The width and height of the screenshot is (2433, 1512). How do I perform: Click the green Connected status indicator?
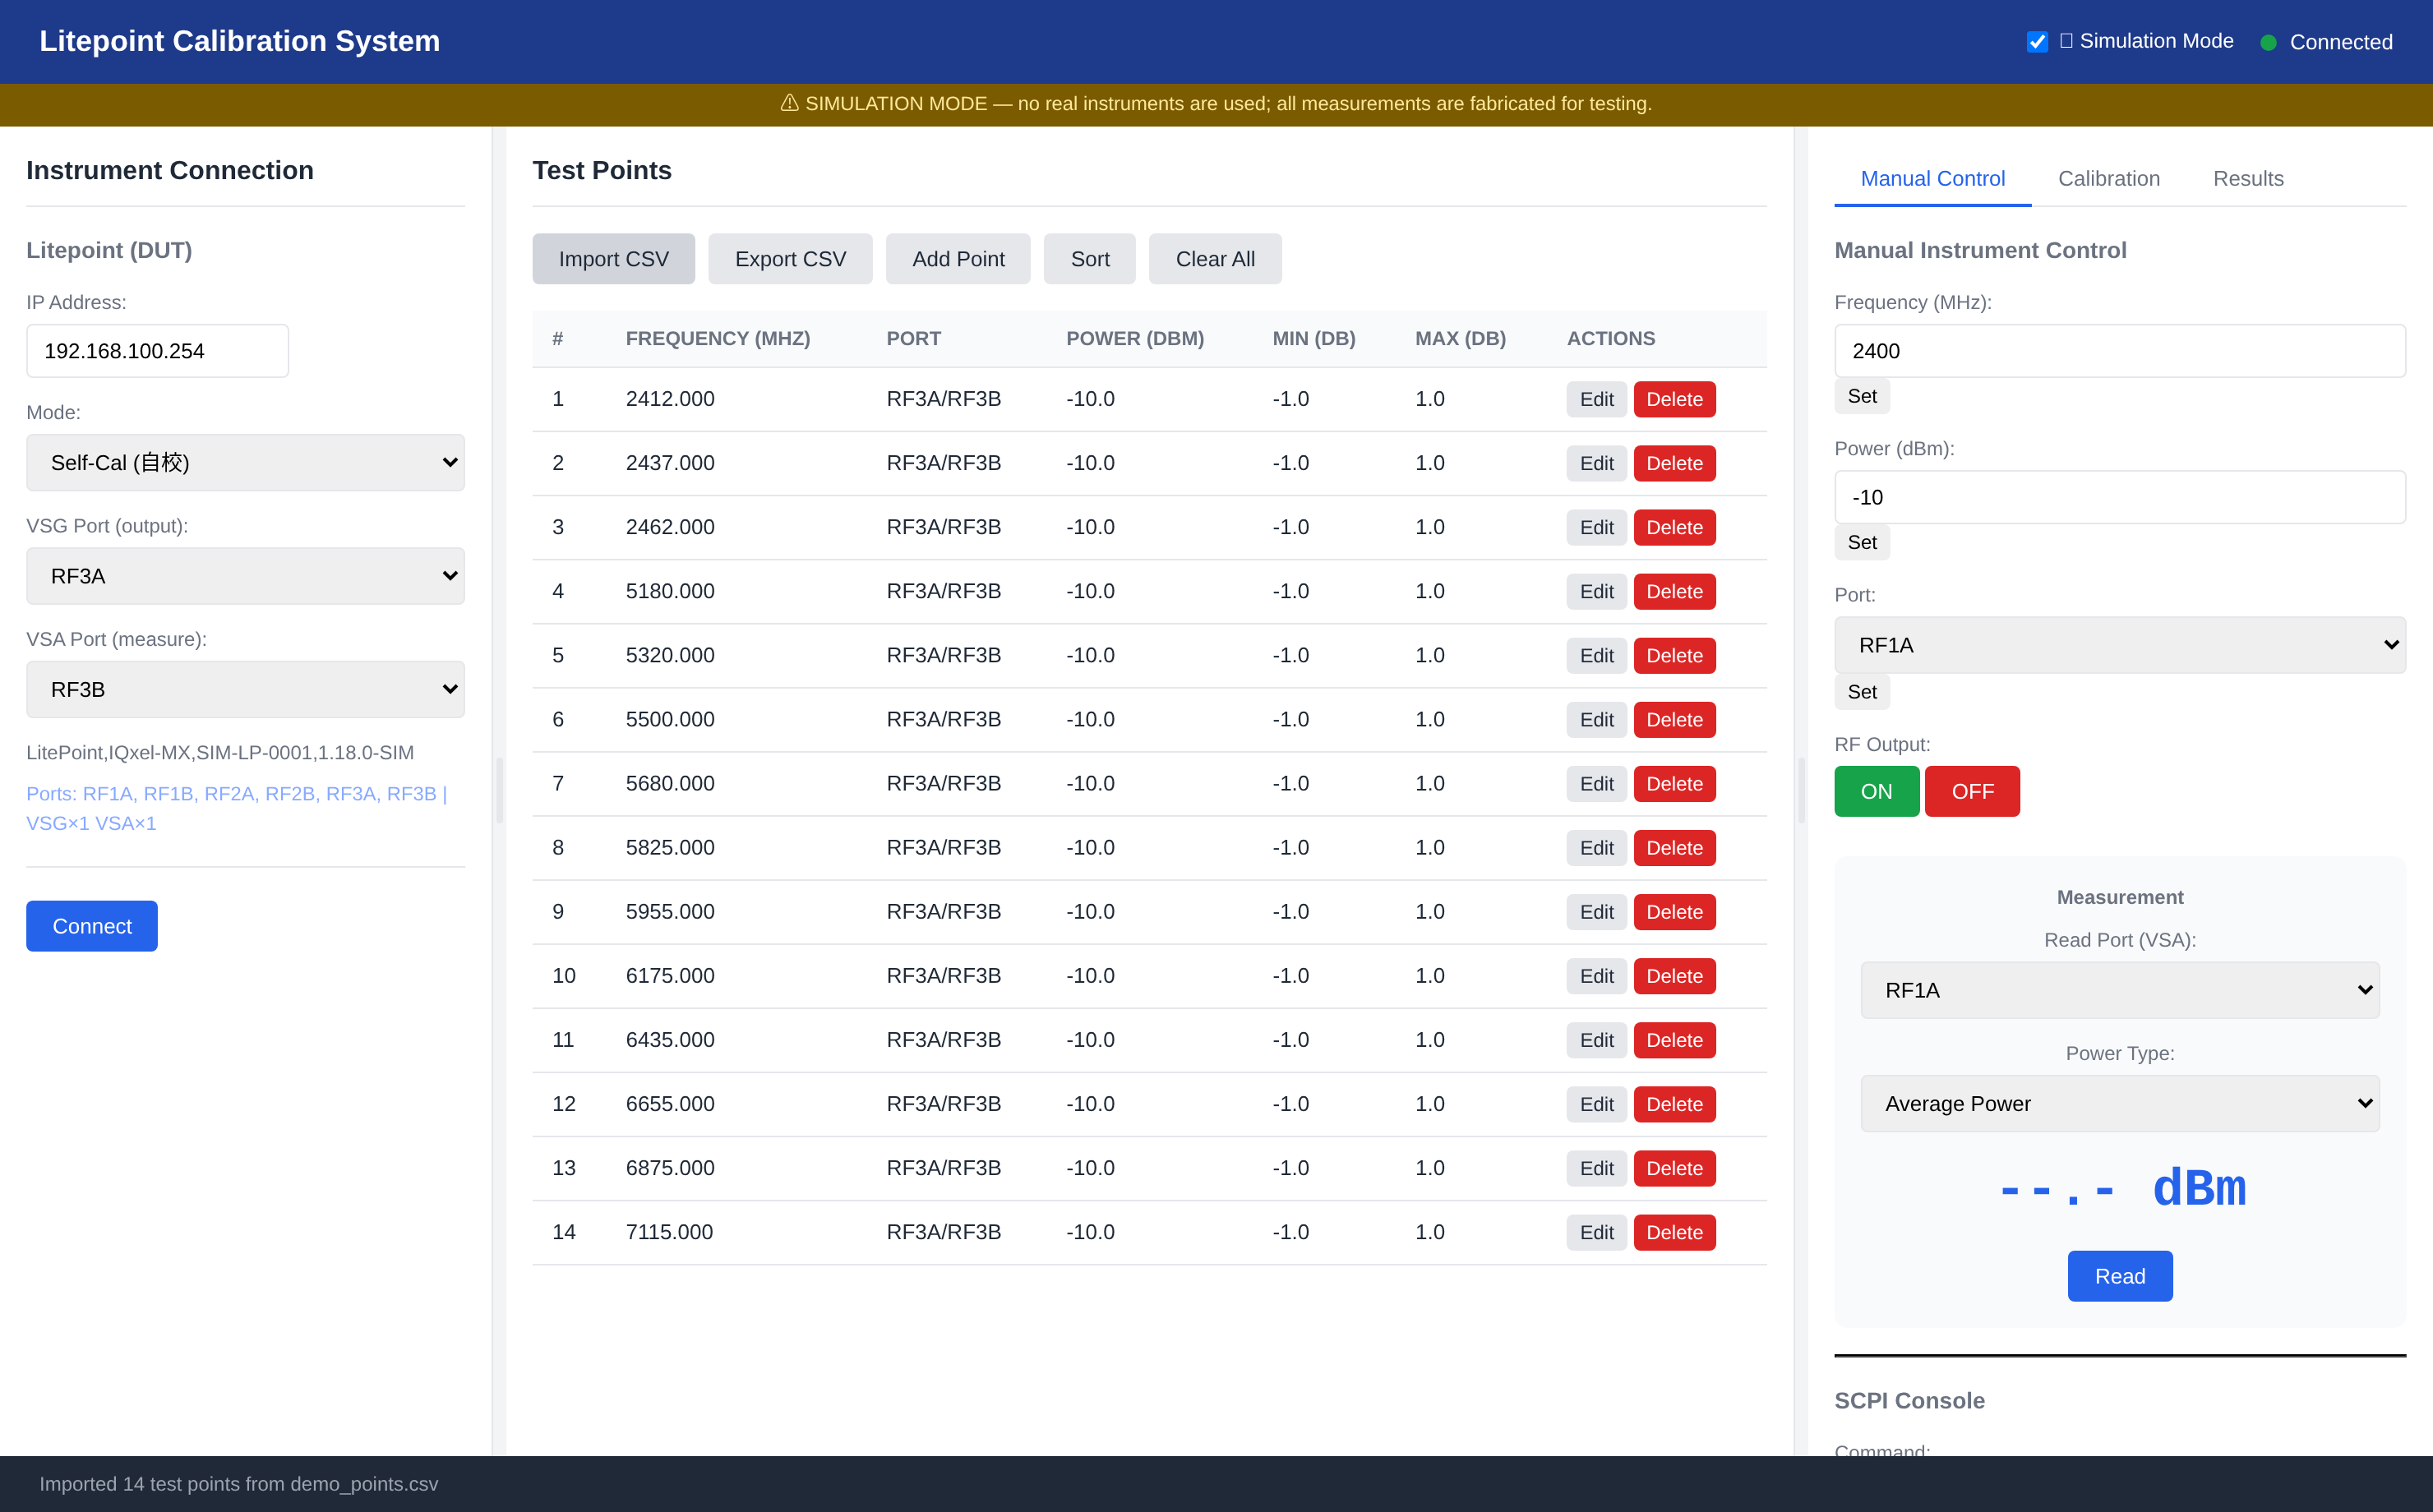pyautogui.click(x=2268, y=42)
